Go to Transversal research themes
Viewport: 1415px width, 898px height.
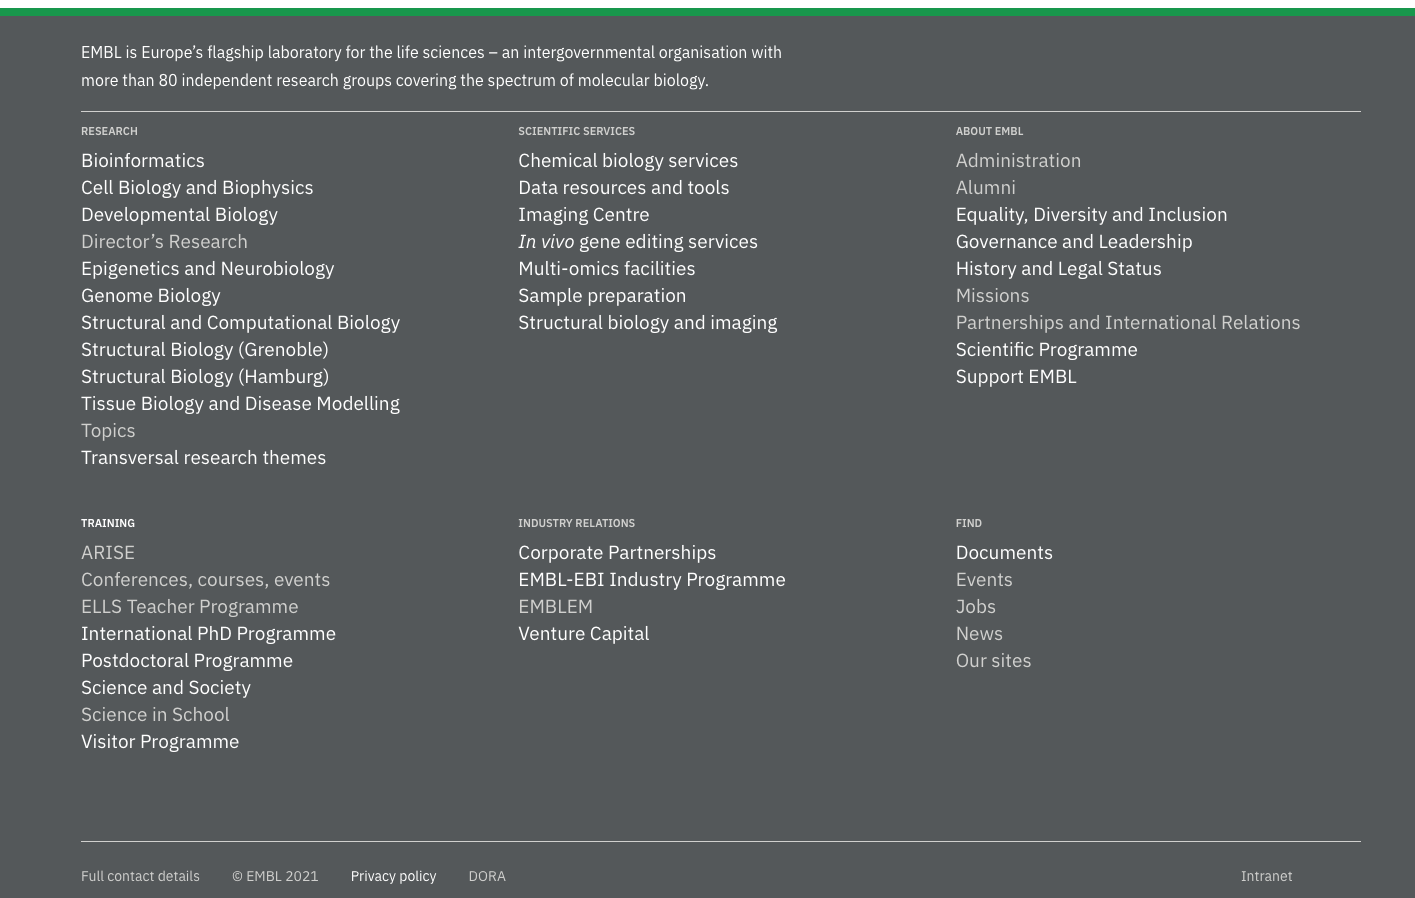(x=203, y=457)
